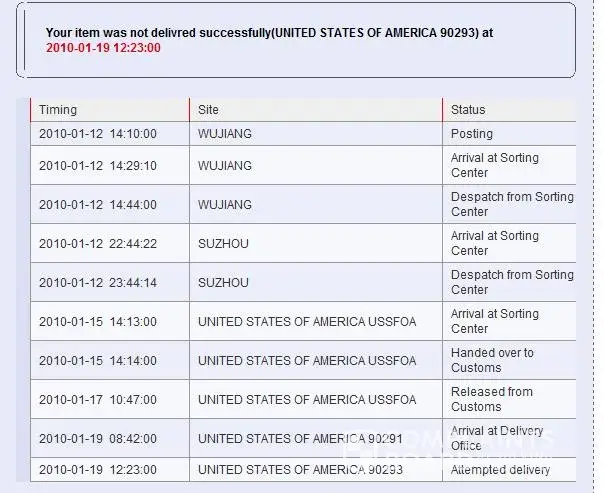Click the Posting status cell
Viewport: 604px width, 493px height.
click(472, 134)
